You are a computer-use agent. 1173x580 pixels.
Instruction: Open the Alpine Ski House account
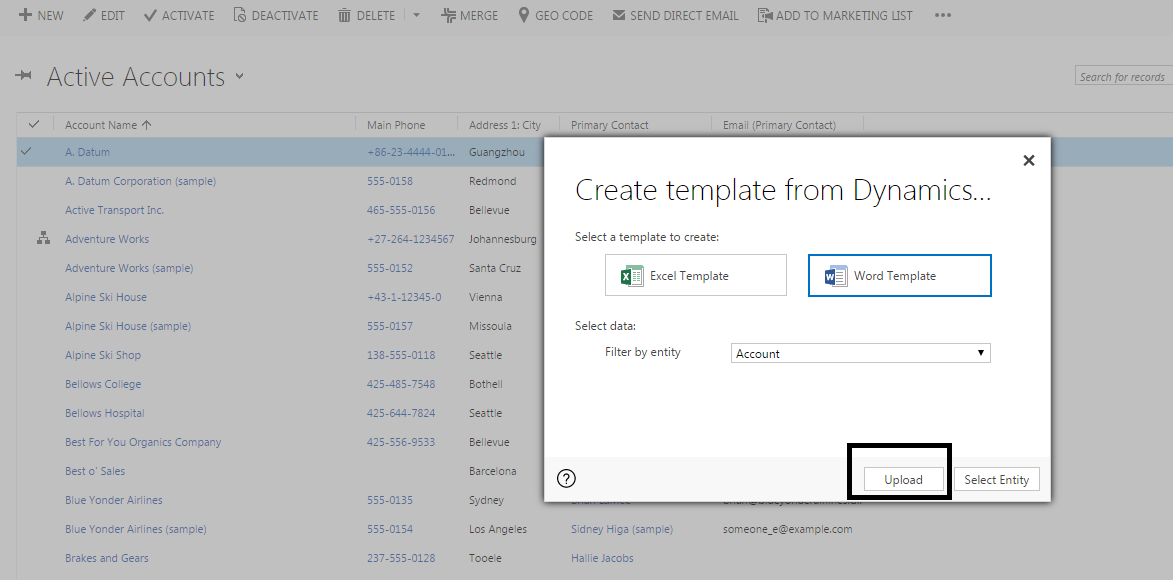click(x=106, y=297)
